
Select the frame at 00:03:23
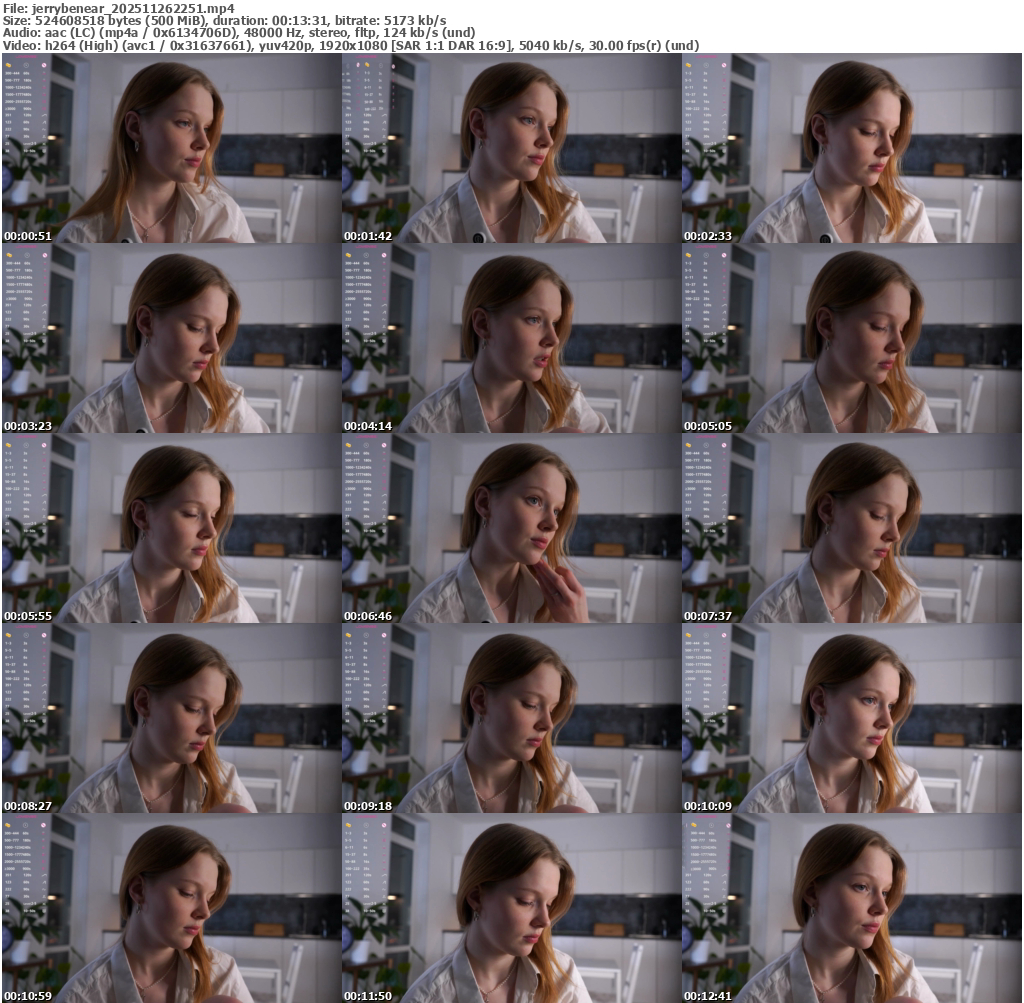click(171, 338)
